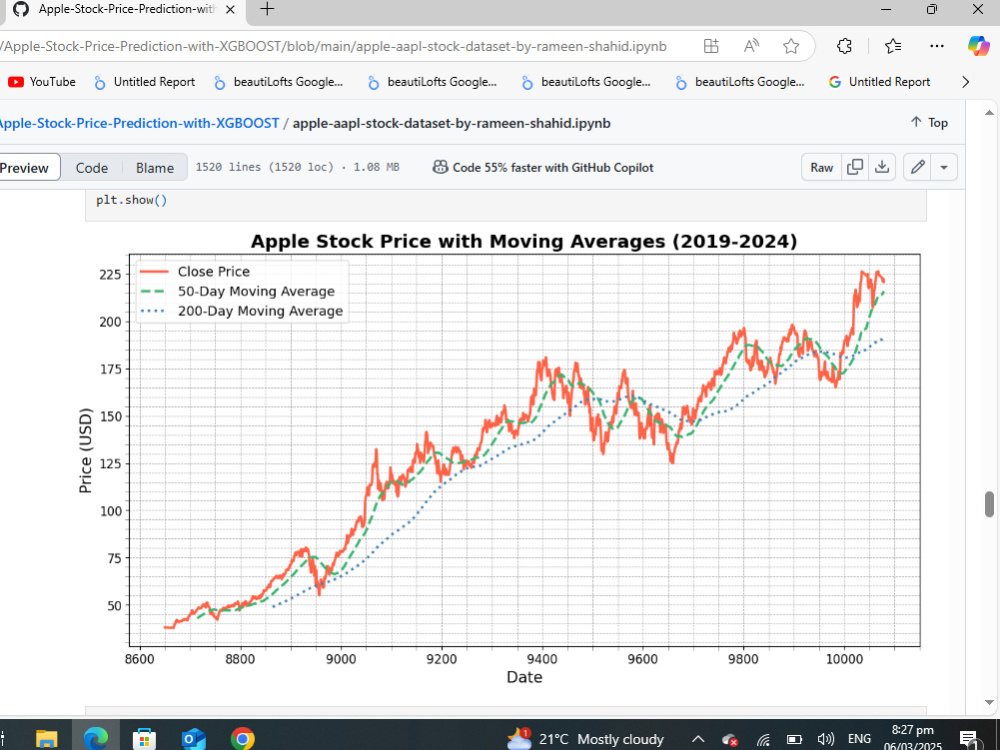This screenshot has width=1000, height=750.
Task: Open the split screen icon in address bar
Action: click(711, 46)
